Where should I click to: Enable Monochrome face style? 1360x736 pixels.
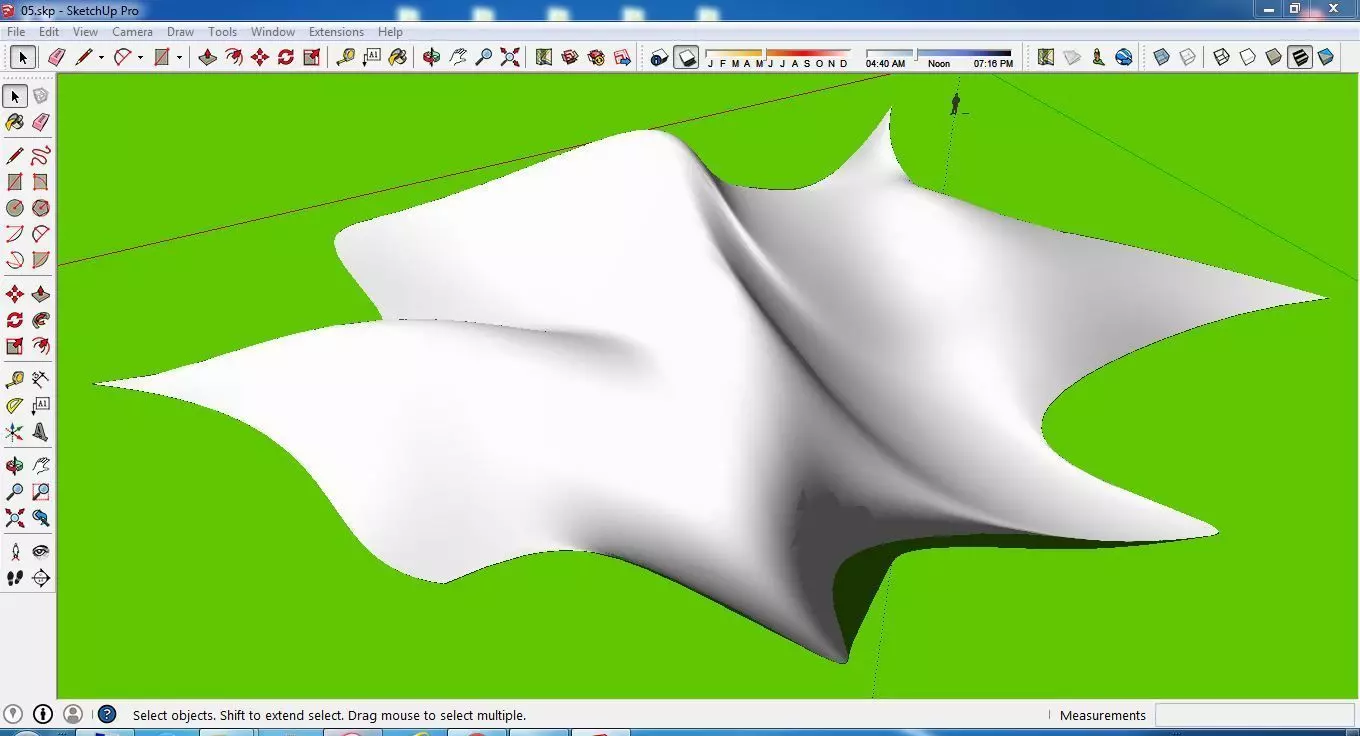pos(1326,57)
